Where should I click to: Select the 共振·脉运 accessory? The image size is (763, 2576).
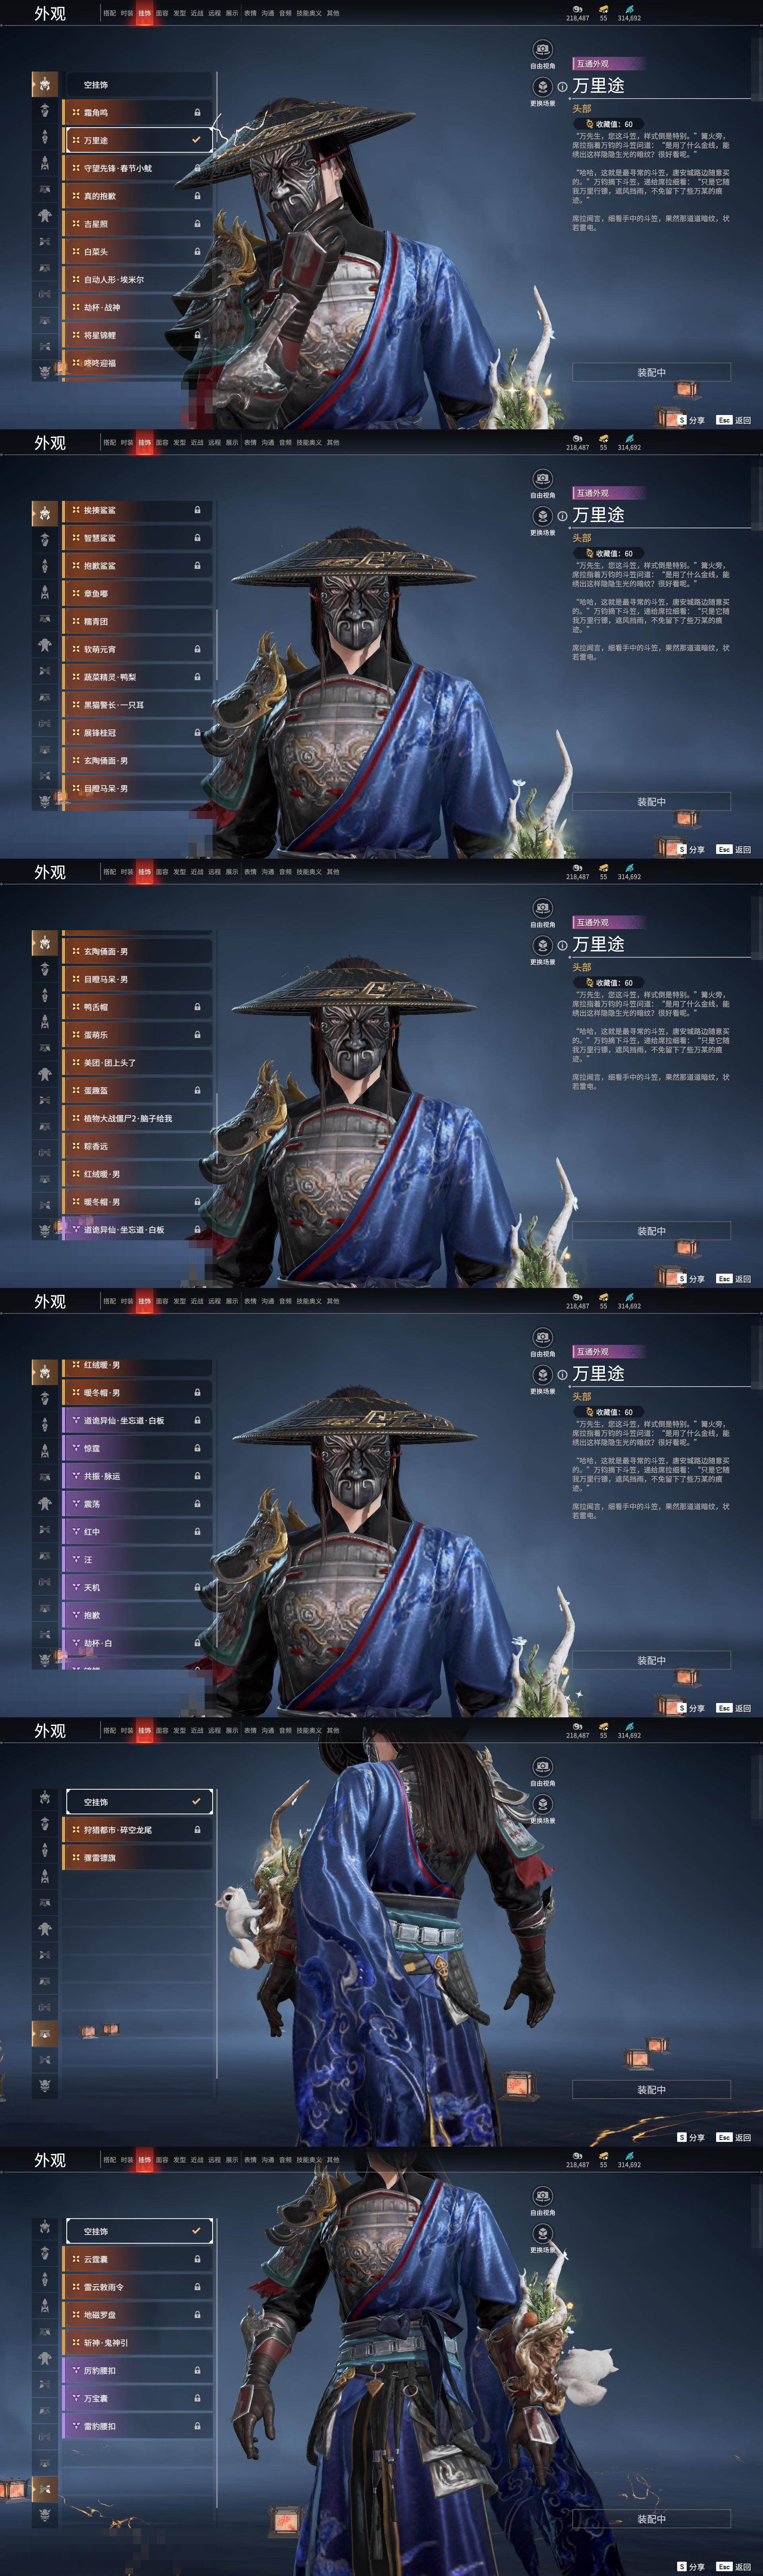pos(138,1476)
